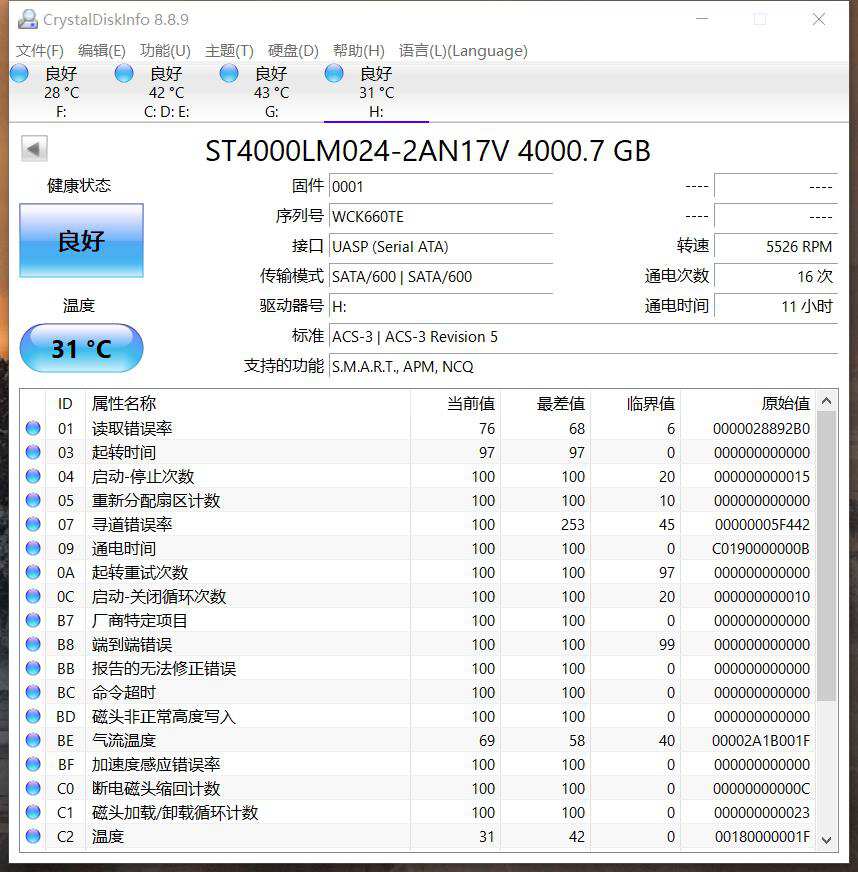Image resolution: width=858 pixels, height=872 pixels.
Task: Click status orb for attribute 0A 起转重试次数
Action: coord(33,572)
